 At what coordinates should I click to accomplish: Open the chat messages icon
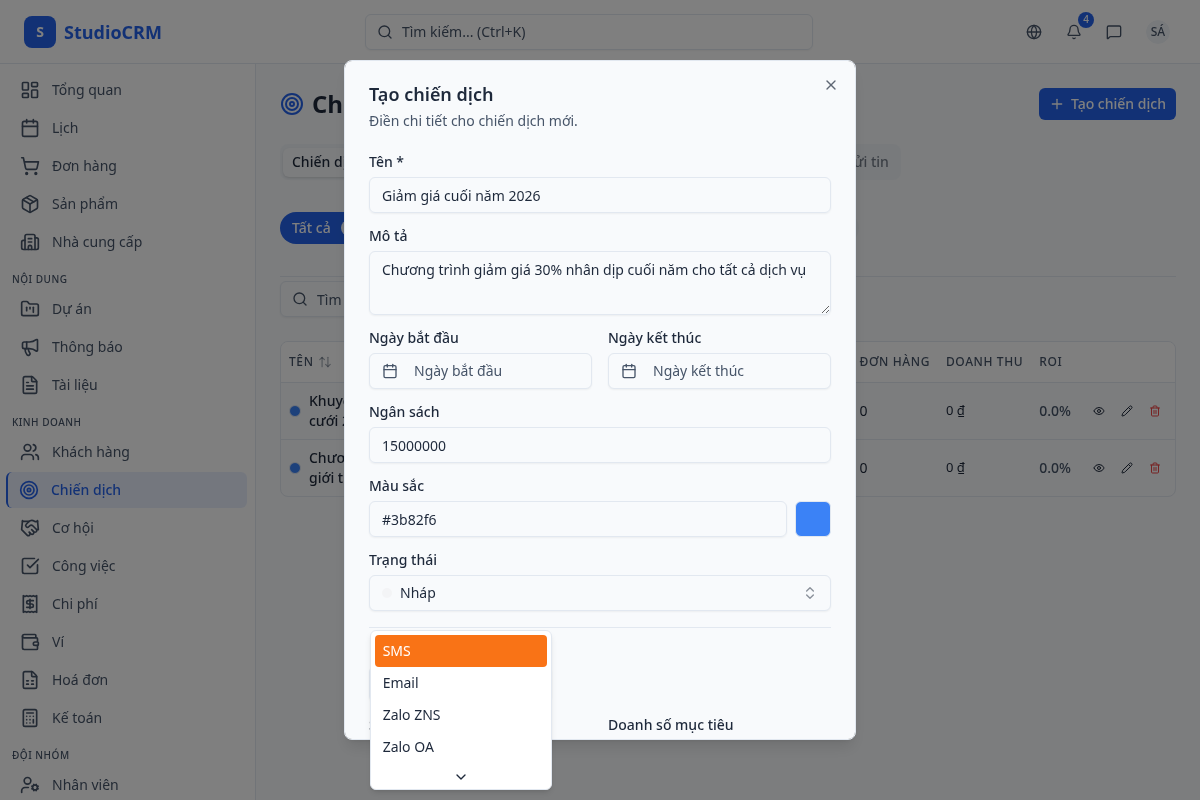tap(1114, 32)
